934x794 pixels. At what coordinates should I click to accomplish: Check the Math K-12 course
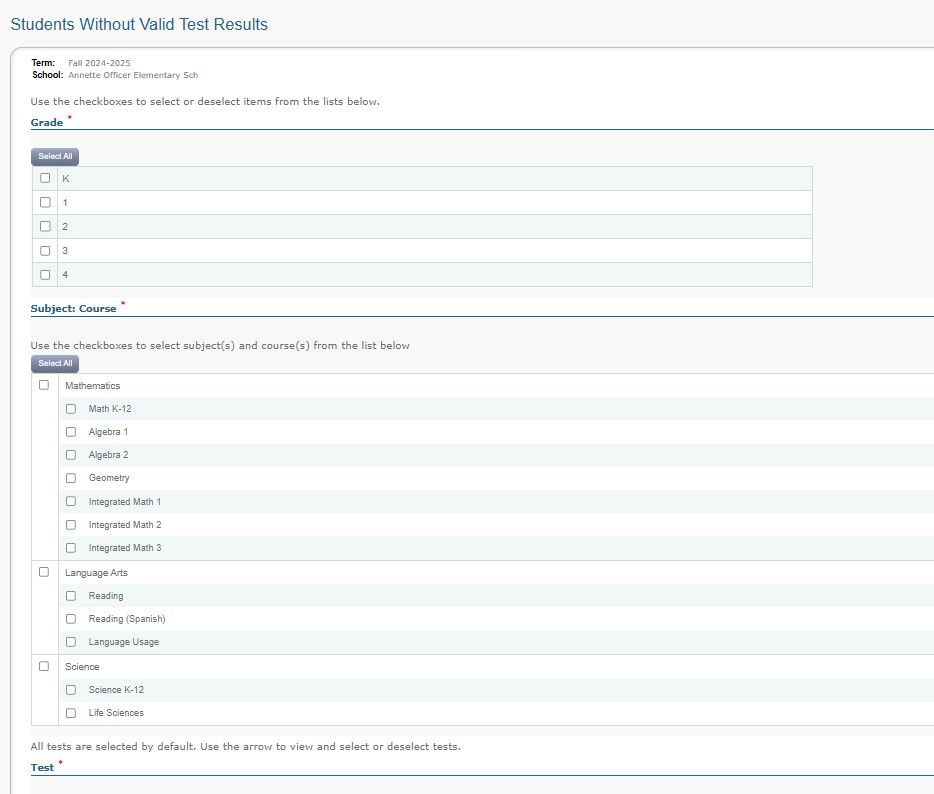[x=71, y=409]
